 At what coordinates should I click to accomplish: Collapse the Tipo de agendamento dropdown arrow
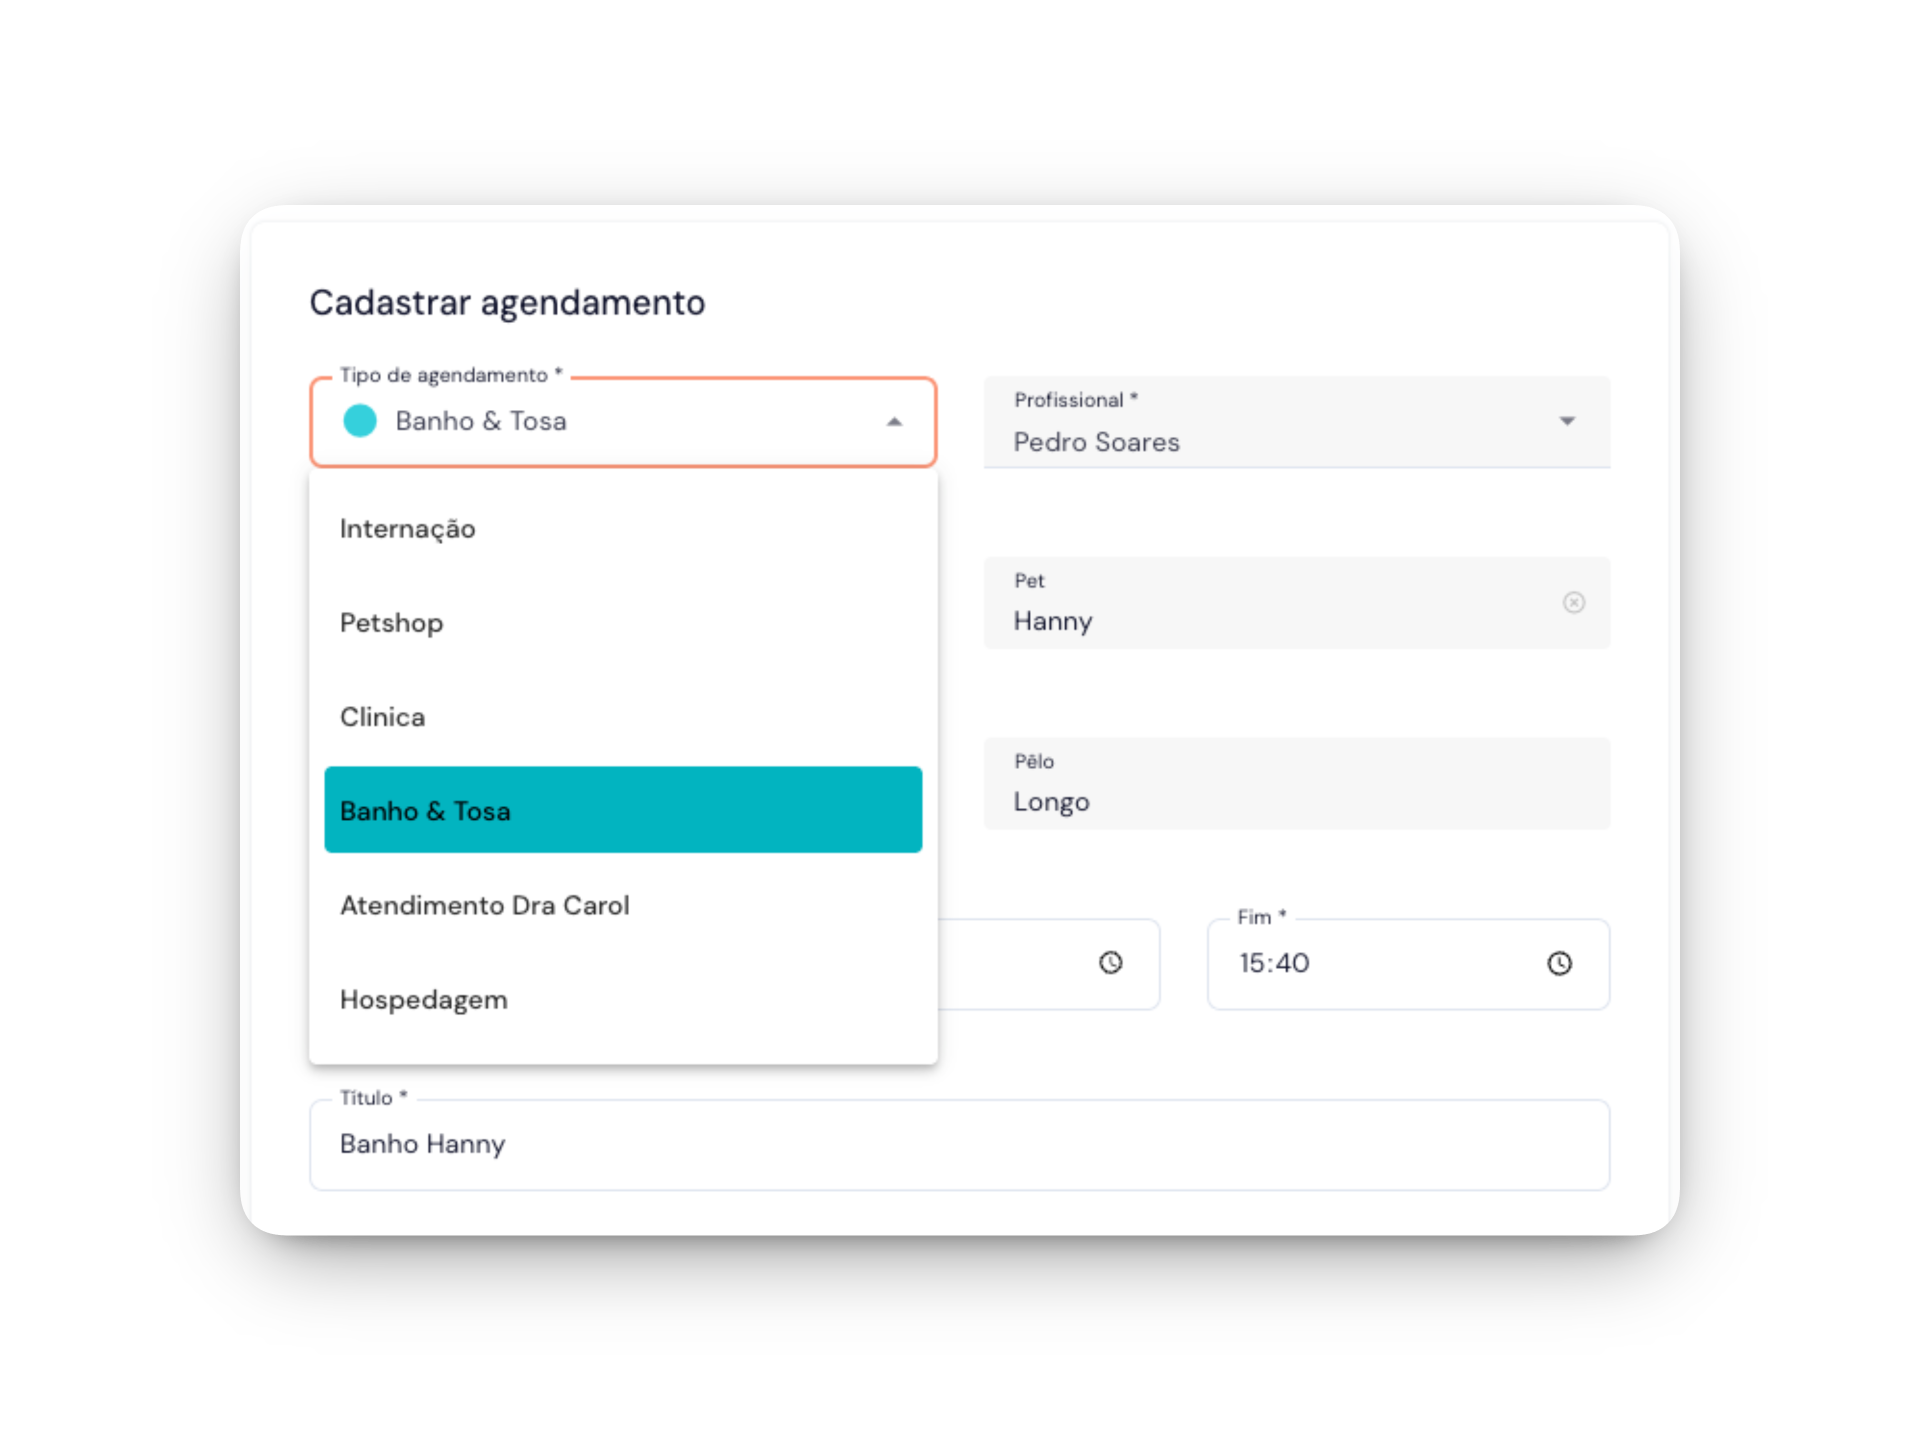(894, 422)
